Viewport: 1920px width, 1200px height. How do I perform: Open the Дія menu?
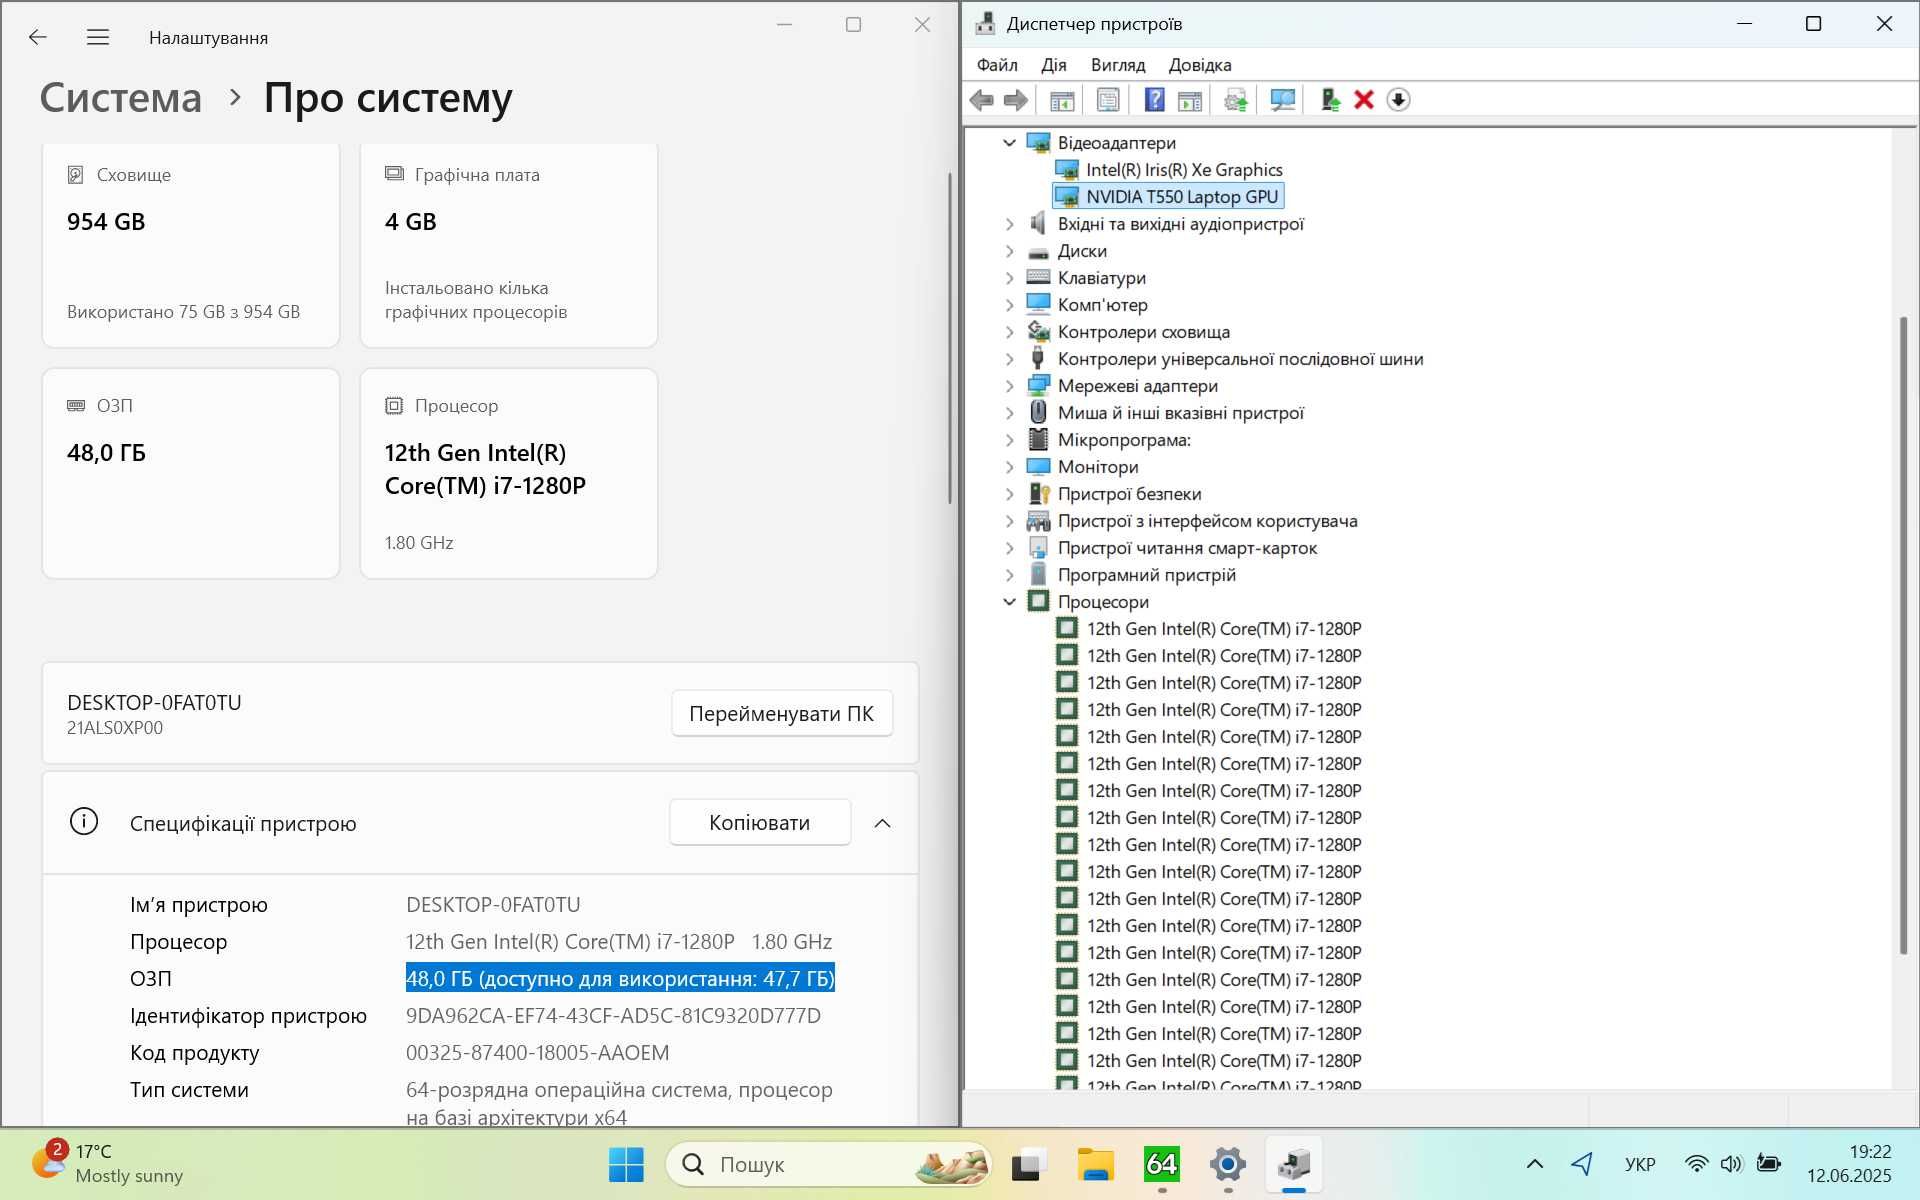[1054, 65]
